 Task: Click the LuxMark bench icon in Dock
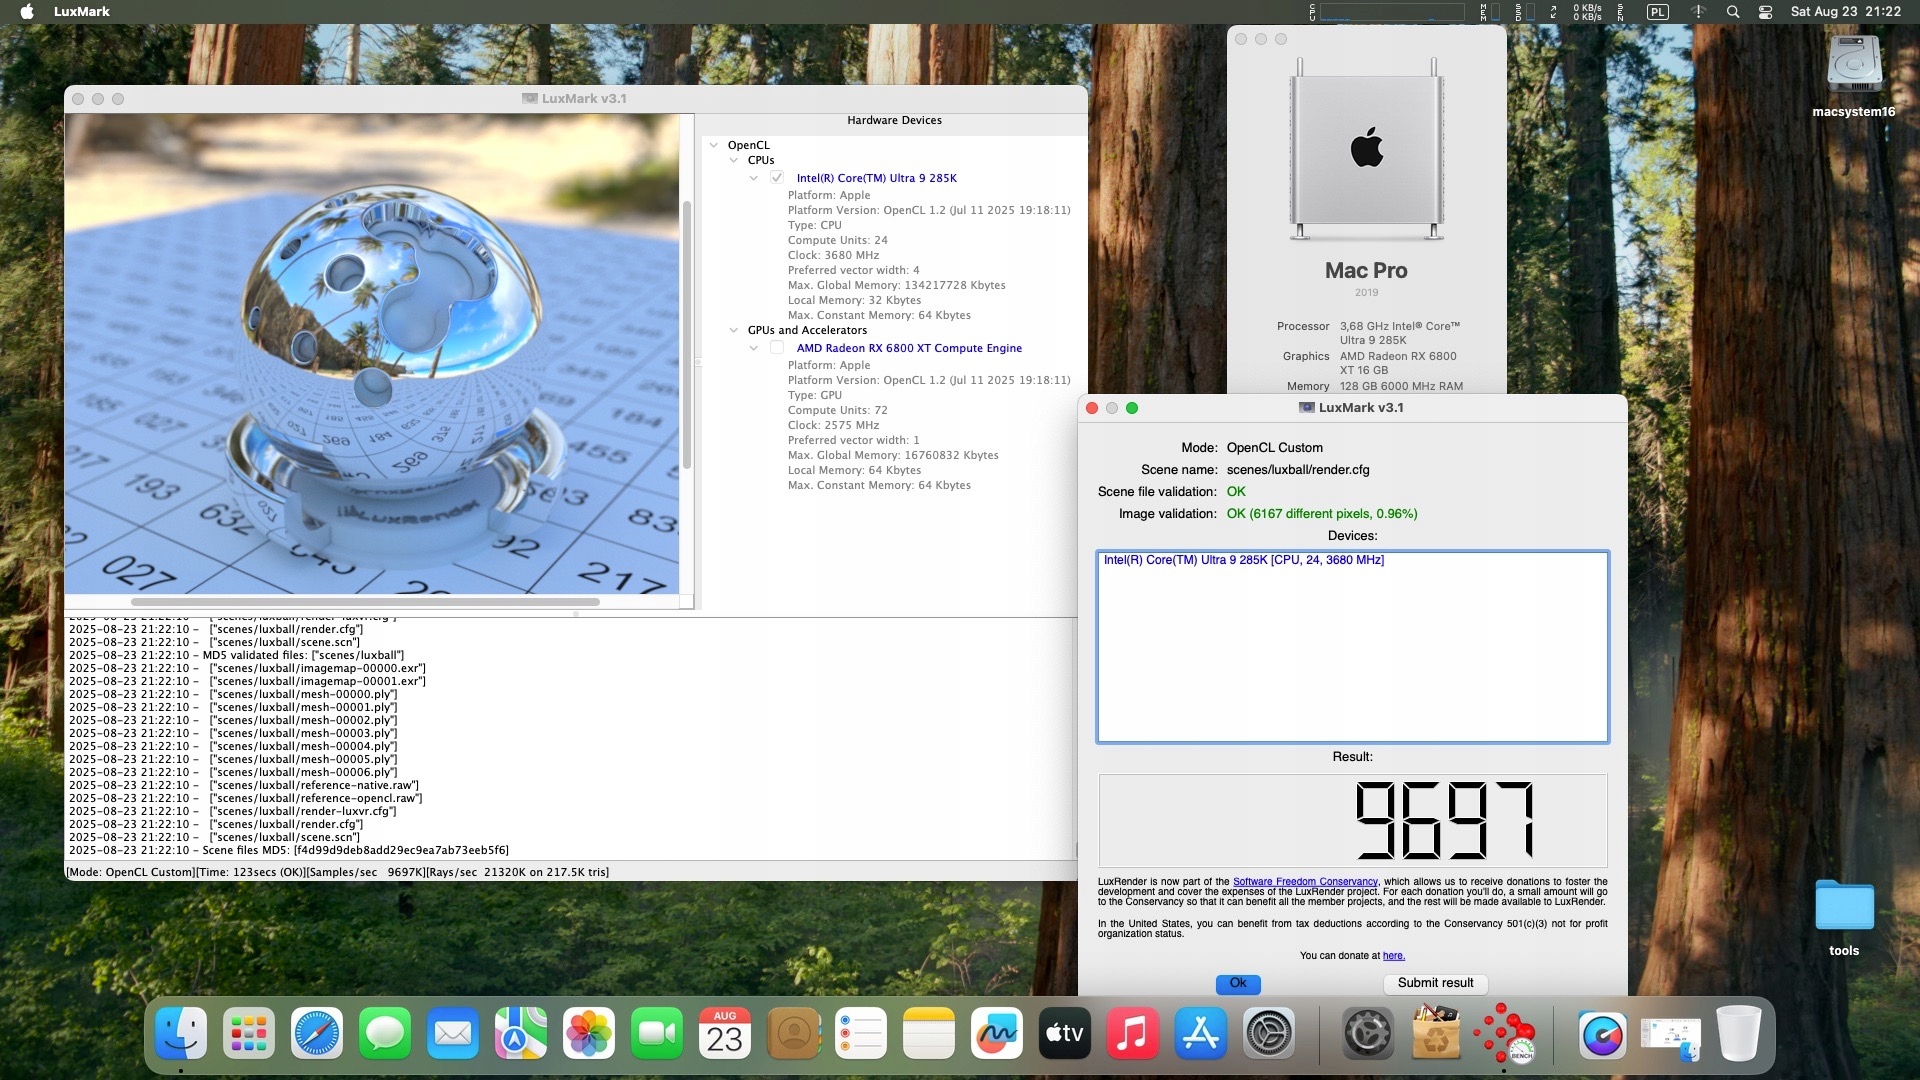tap(1504, 1033)
